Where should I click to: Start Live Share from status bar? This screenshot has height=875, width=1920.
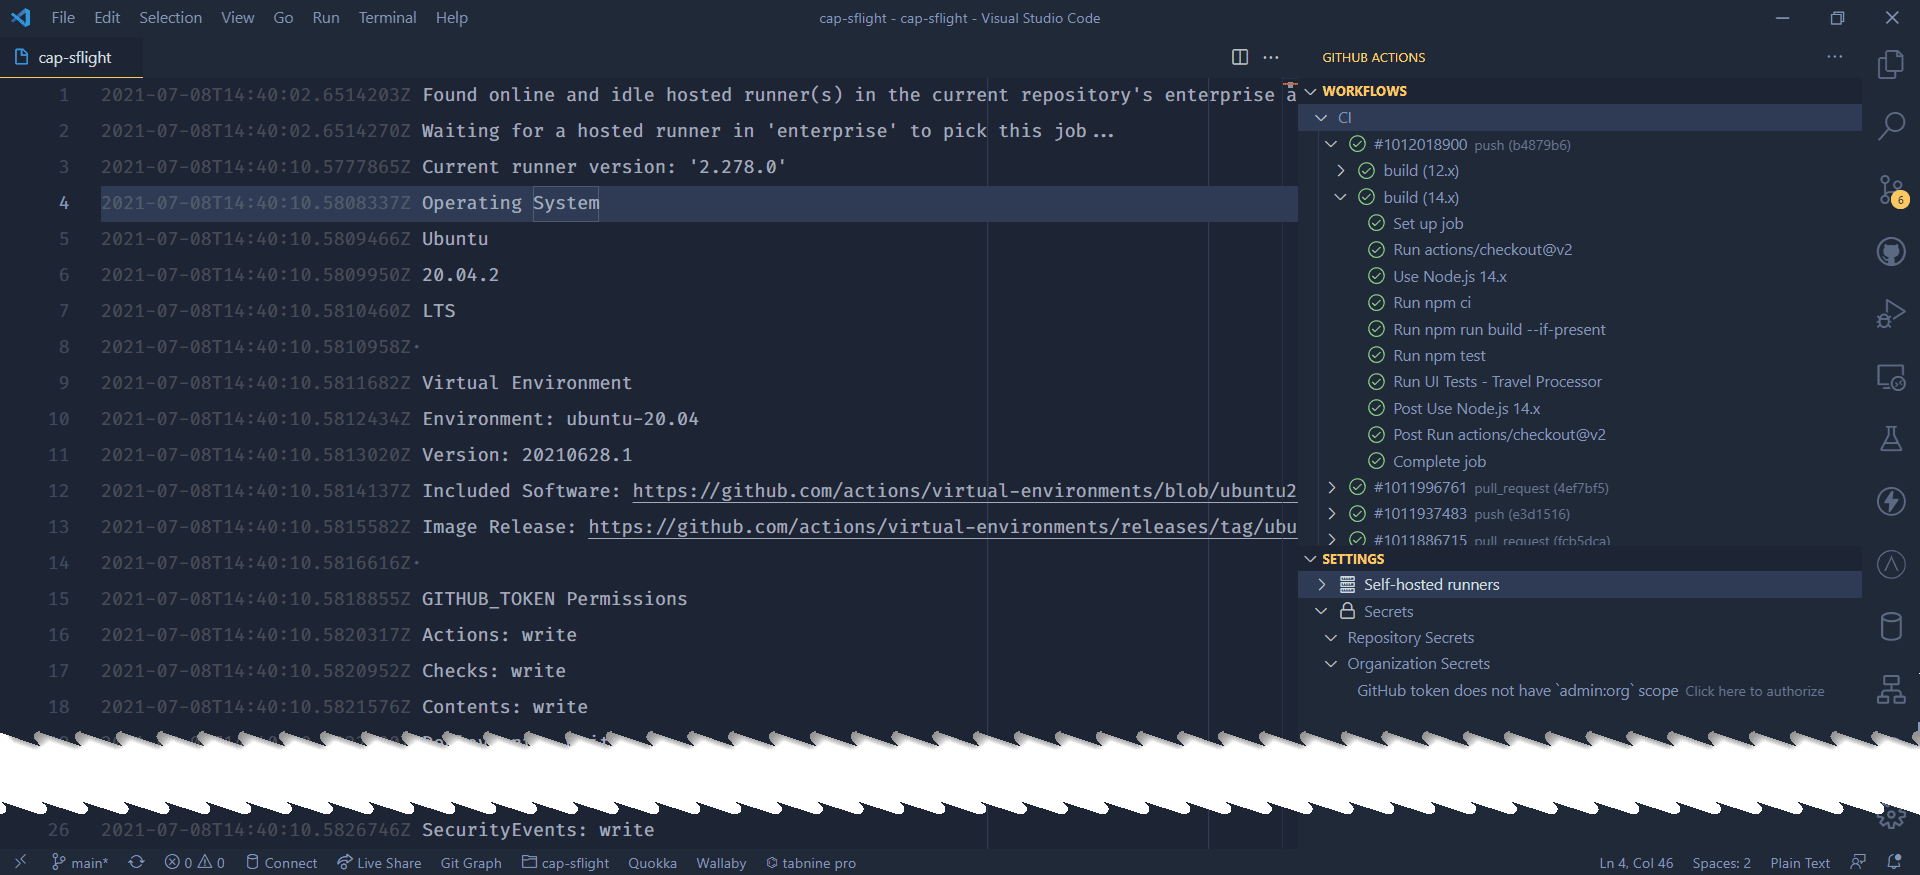coord(379,862)
